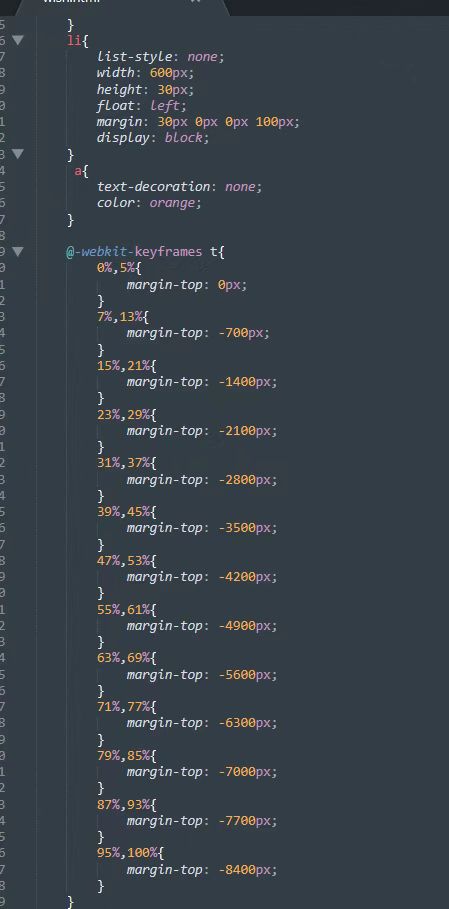Collapse the li rule fold arrow

pos(18,40)
